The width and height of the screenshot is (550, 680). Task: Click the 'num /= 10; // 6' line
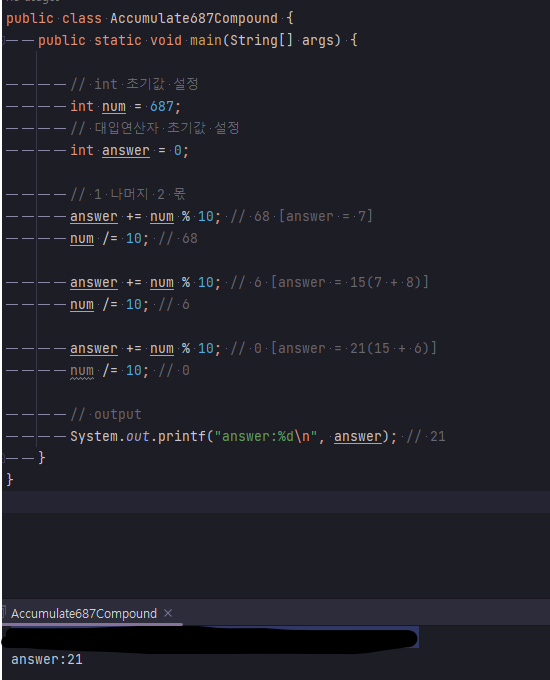point(130,304)
